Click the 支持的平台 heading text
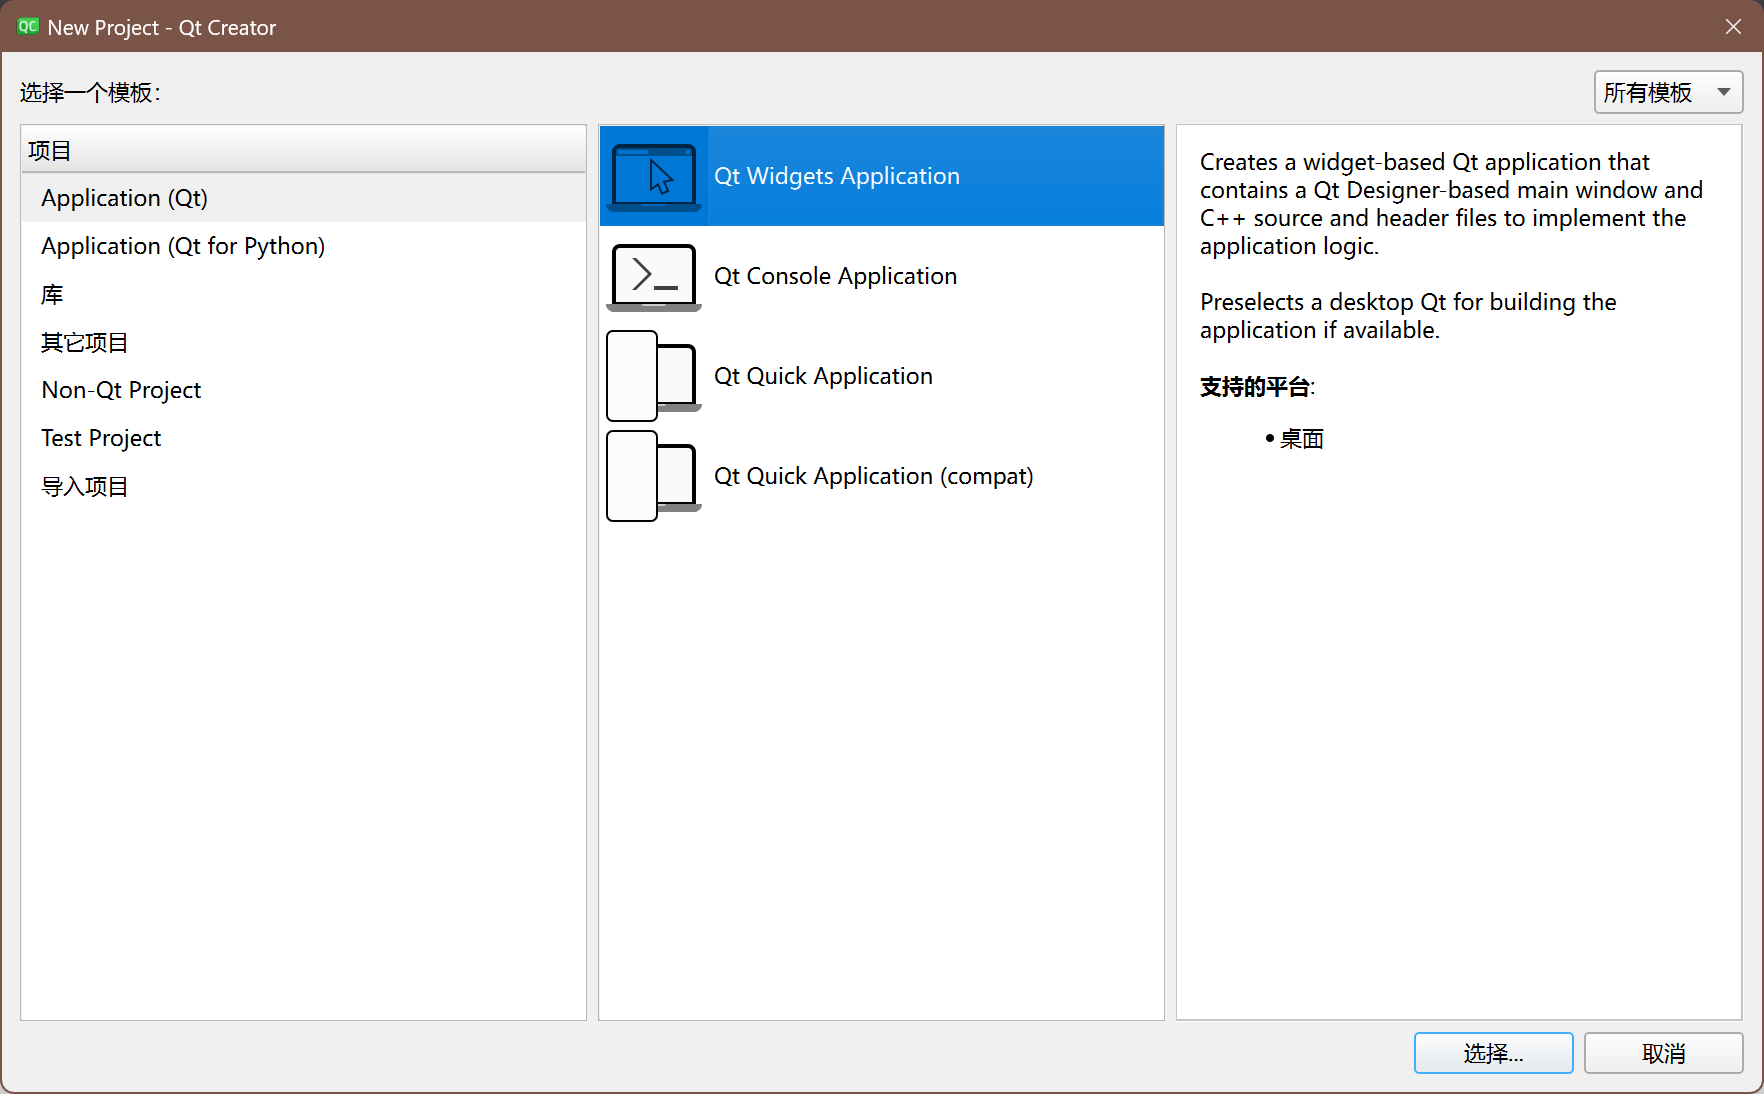 pos(1256,387)
